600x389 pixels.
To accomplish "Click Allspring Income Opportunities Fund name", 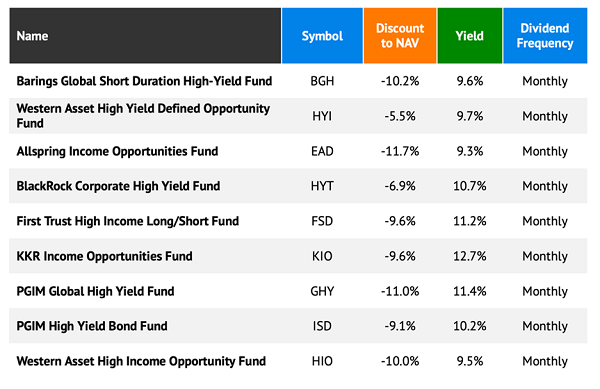I will pyautogui.click(x=117, y=151).
